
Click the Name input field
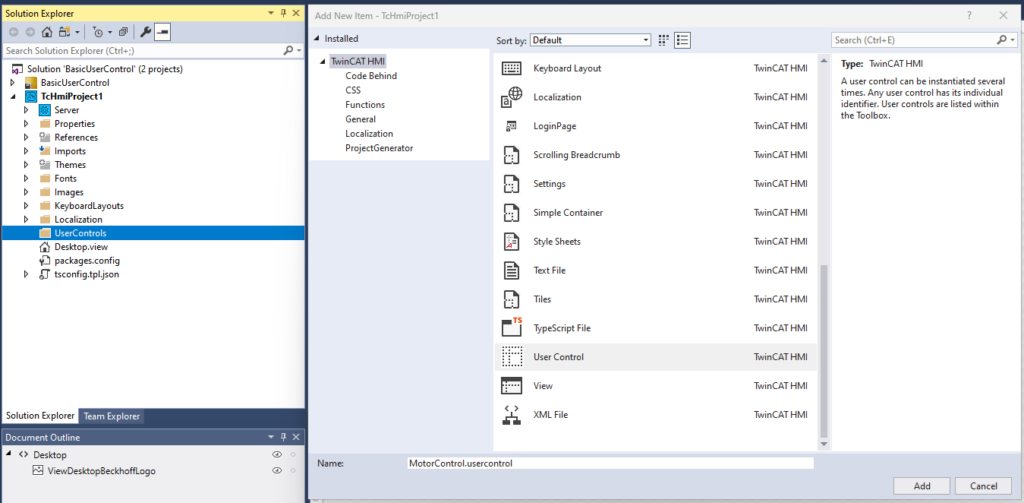tap(610, 463)
